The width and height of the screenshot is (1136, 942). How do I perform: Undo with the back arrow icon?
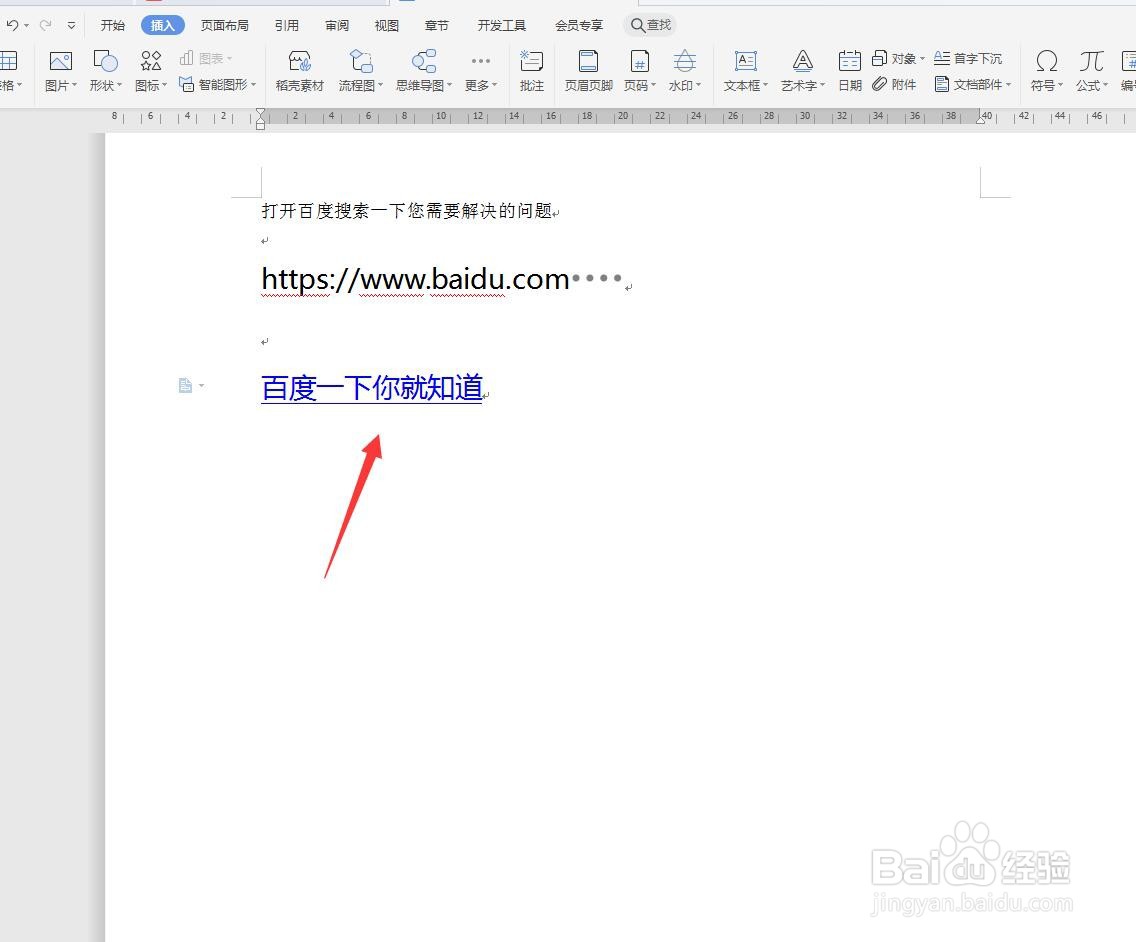click(13, 24)
